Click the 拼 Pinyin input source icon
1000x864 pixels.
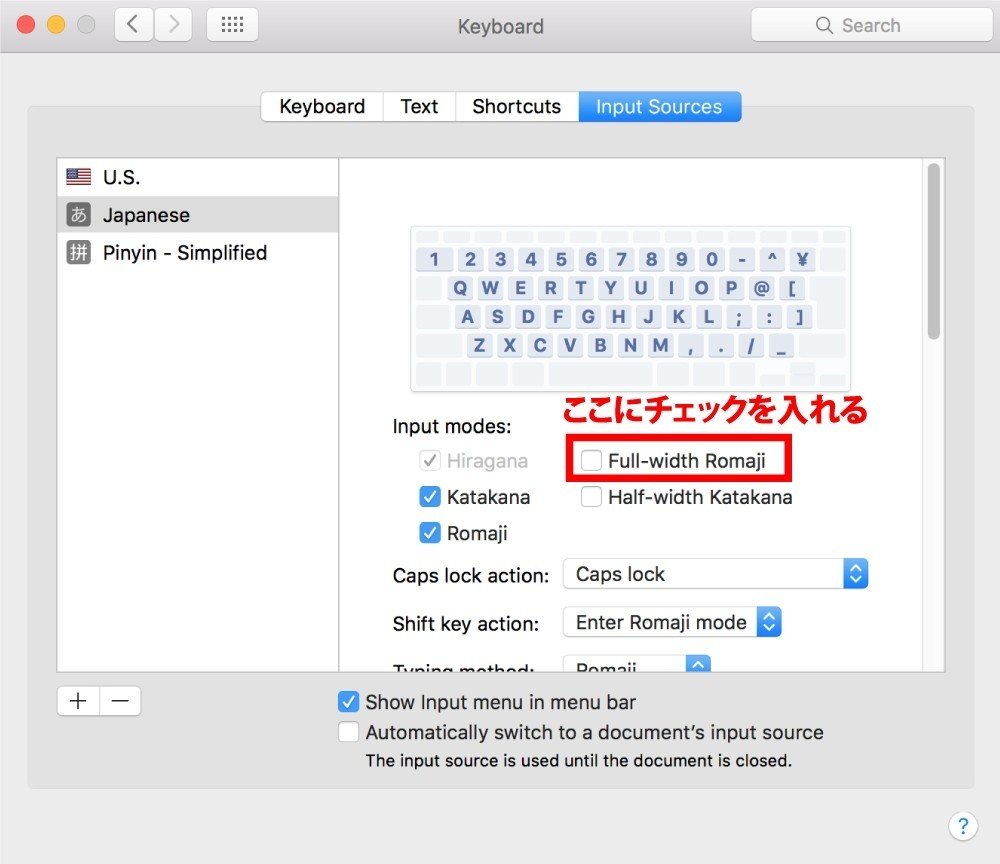point(77,252)
